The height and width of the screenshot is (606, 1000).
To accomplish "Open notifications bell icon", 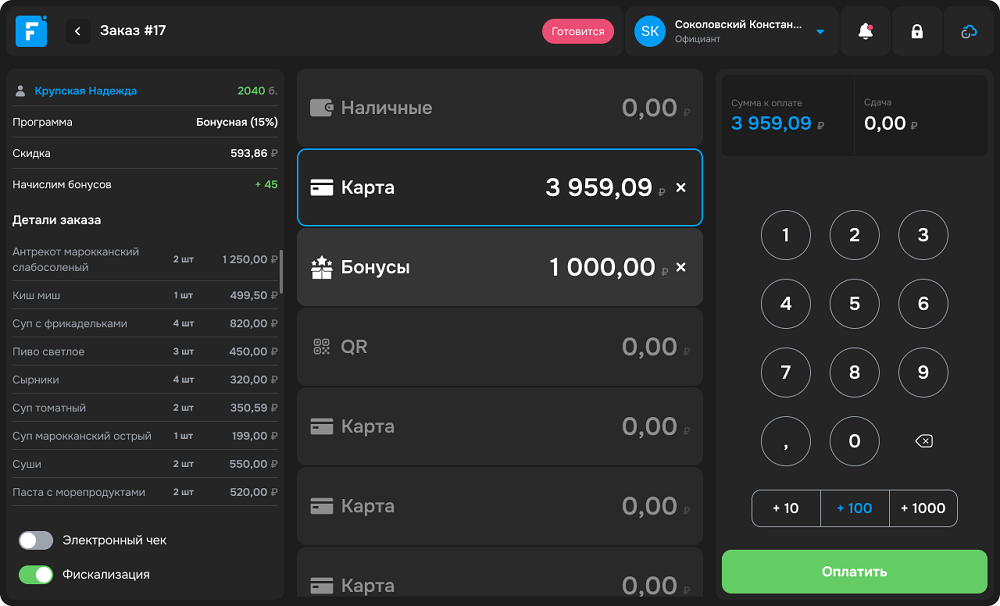I will (866, 31).
